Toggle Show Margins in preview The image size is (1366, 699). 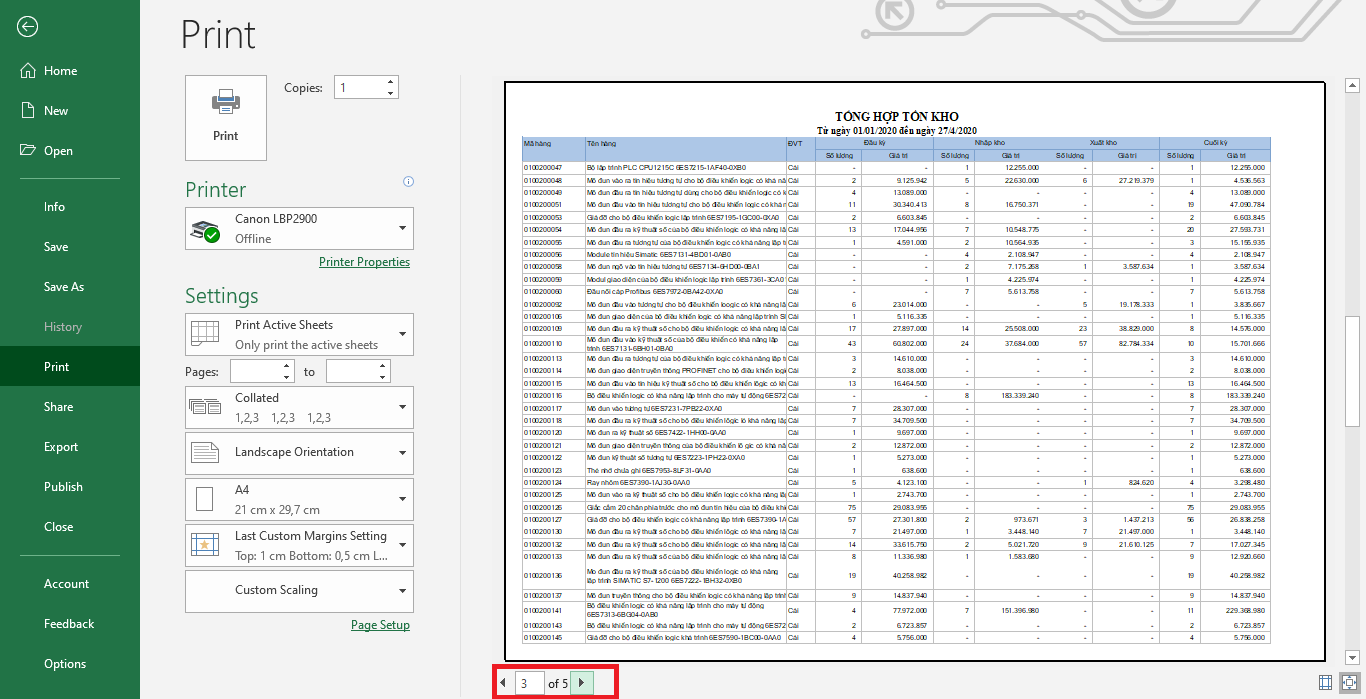[1326, 683]
